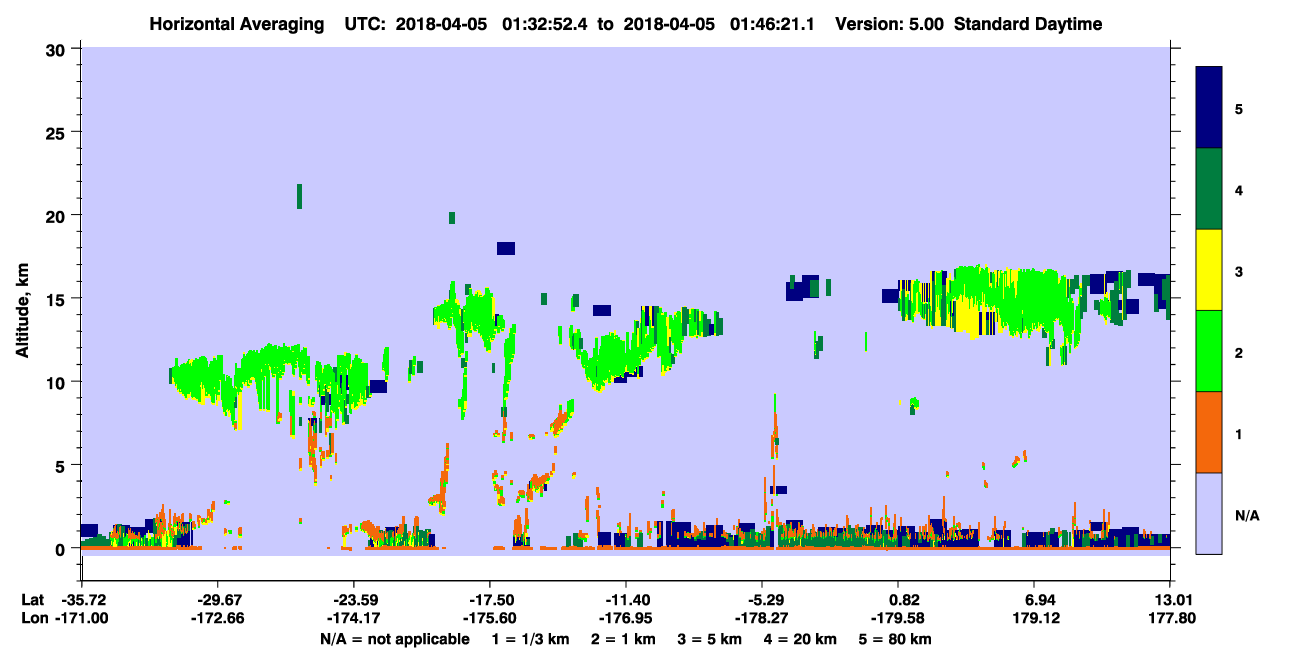The width and height of the screenshot is (1300, 667).
Task: Click the colorbar label 2
Action: point(1239,352)
